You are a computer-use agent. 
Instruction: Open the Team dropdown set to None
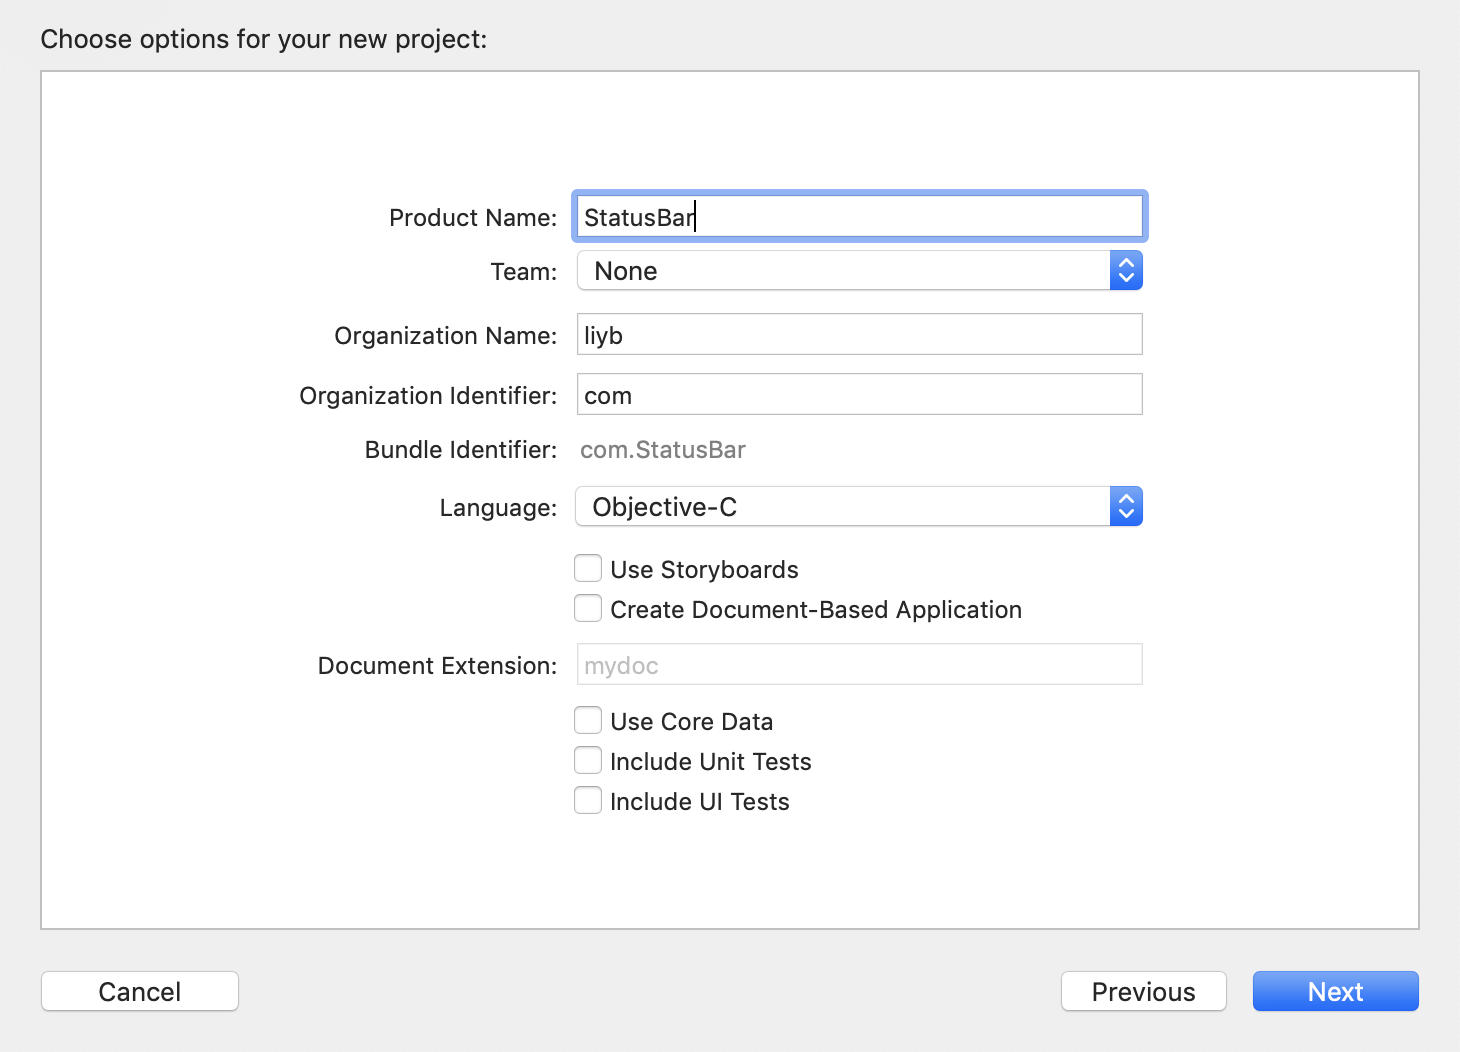click(858, 271)
